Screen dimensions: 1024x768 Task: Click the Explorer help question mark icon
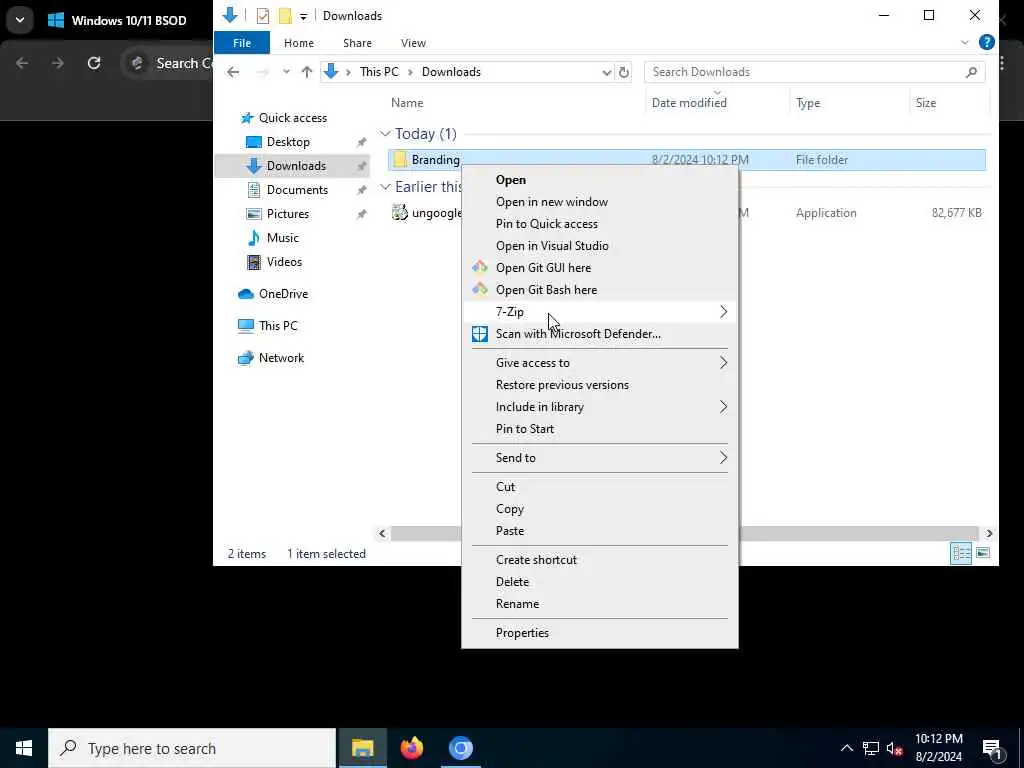pyautogui.click(x=987, y=42)
